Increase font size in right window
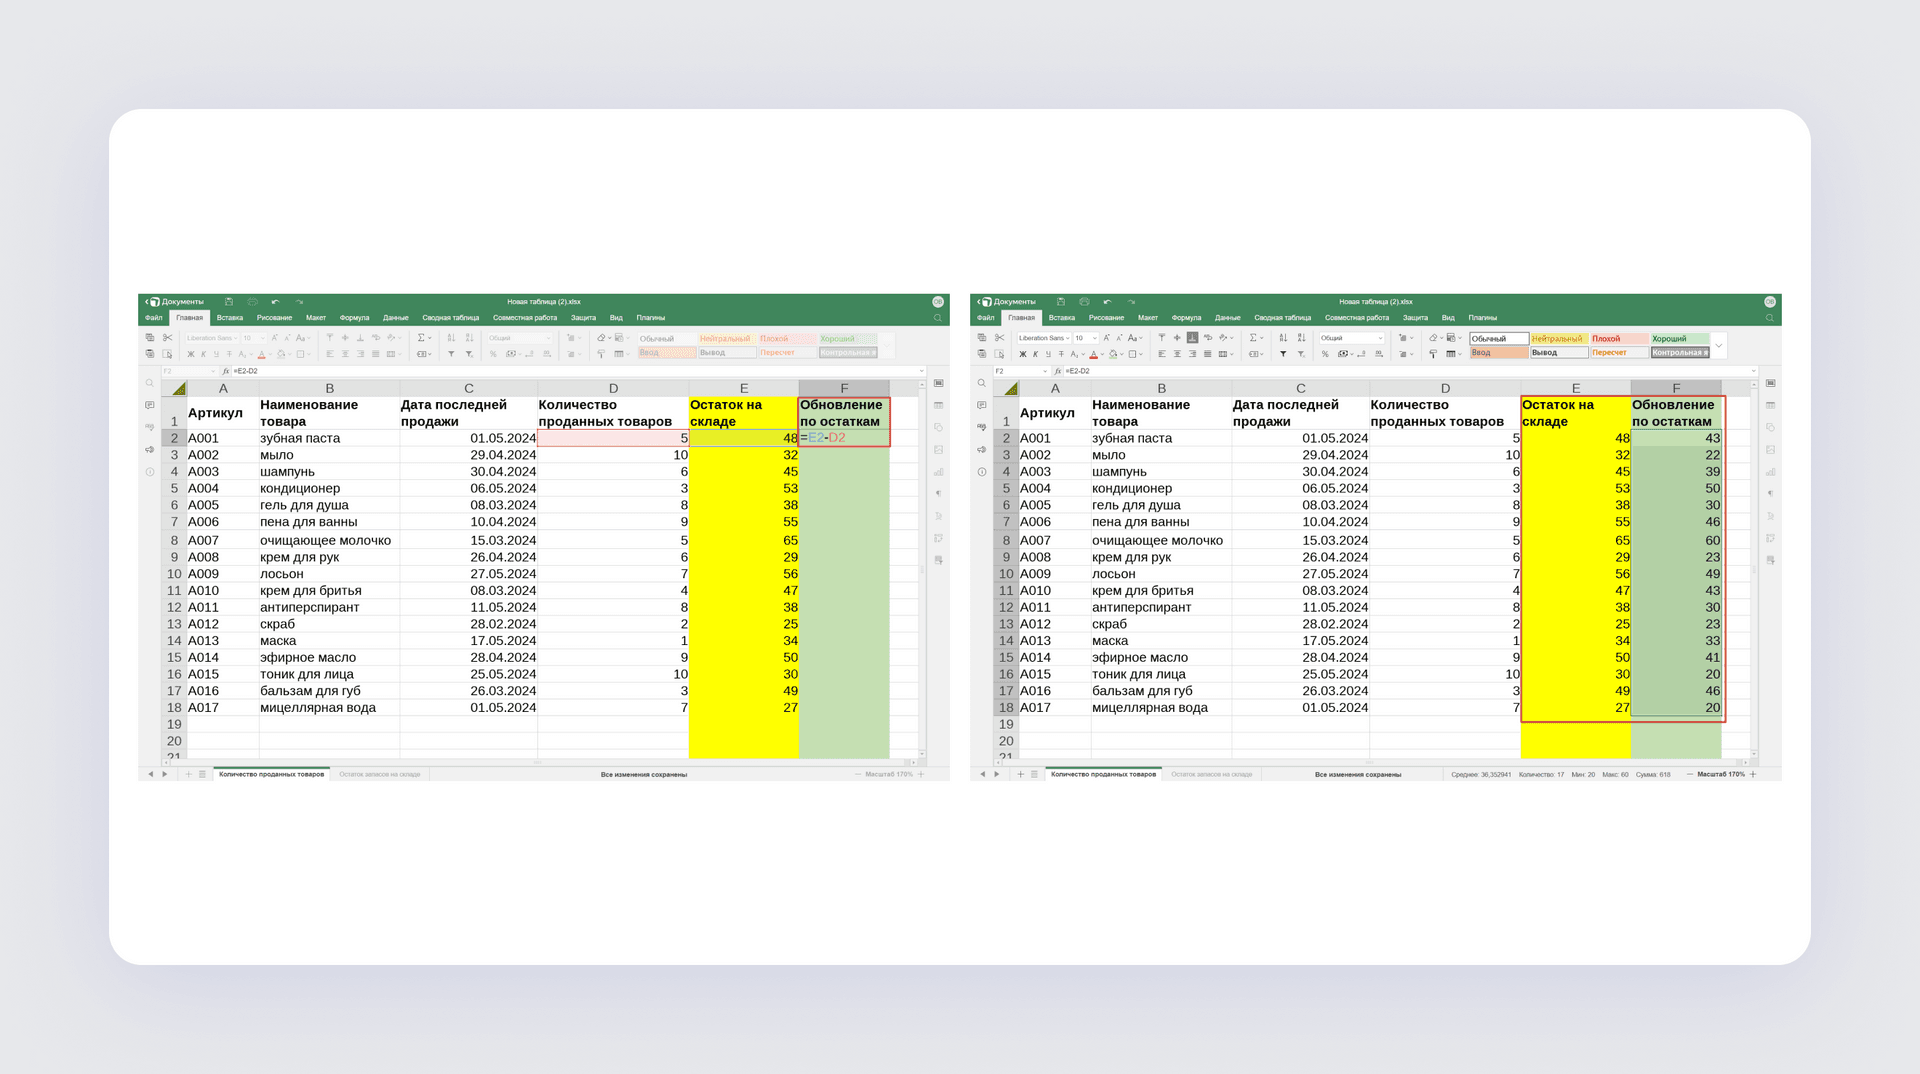1920x1074 pixels. click(1106, 338)
